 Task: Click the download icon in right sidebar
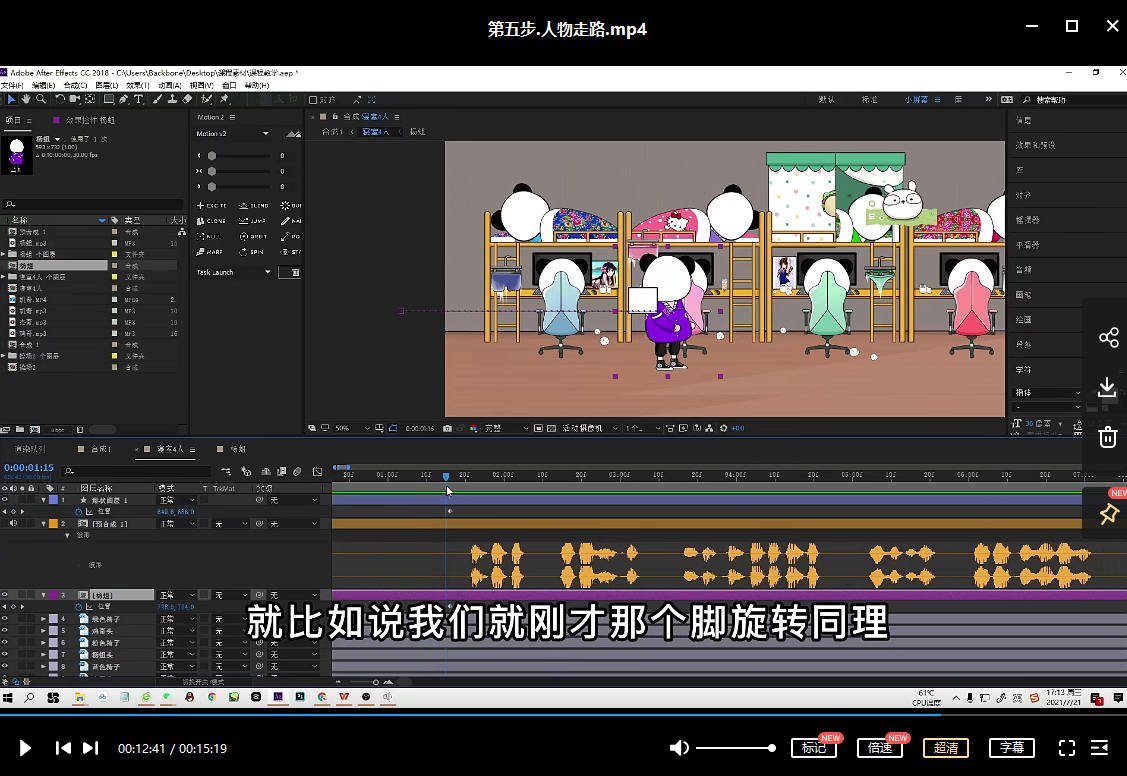[1107, 387]
